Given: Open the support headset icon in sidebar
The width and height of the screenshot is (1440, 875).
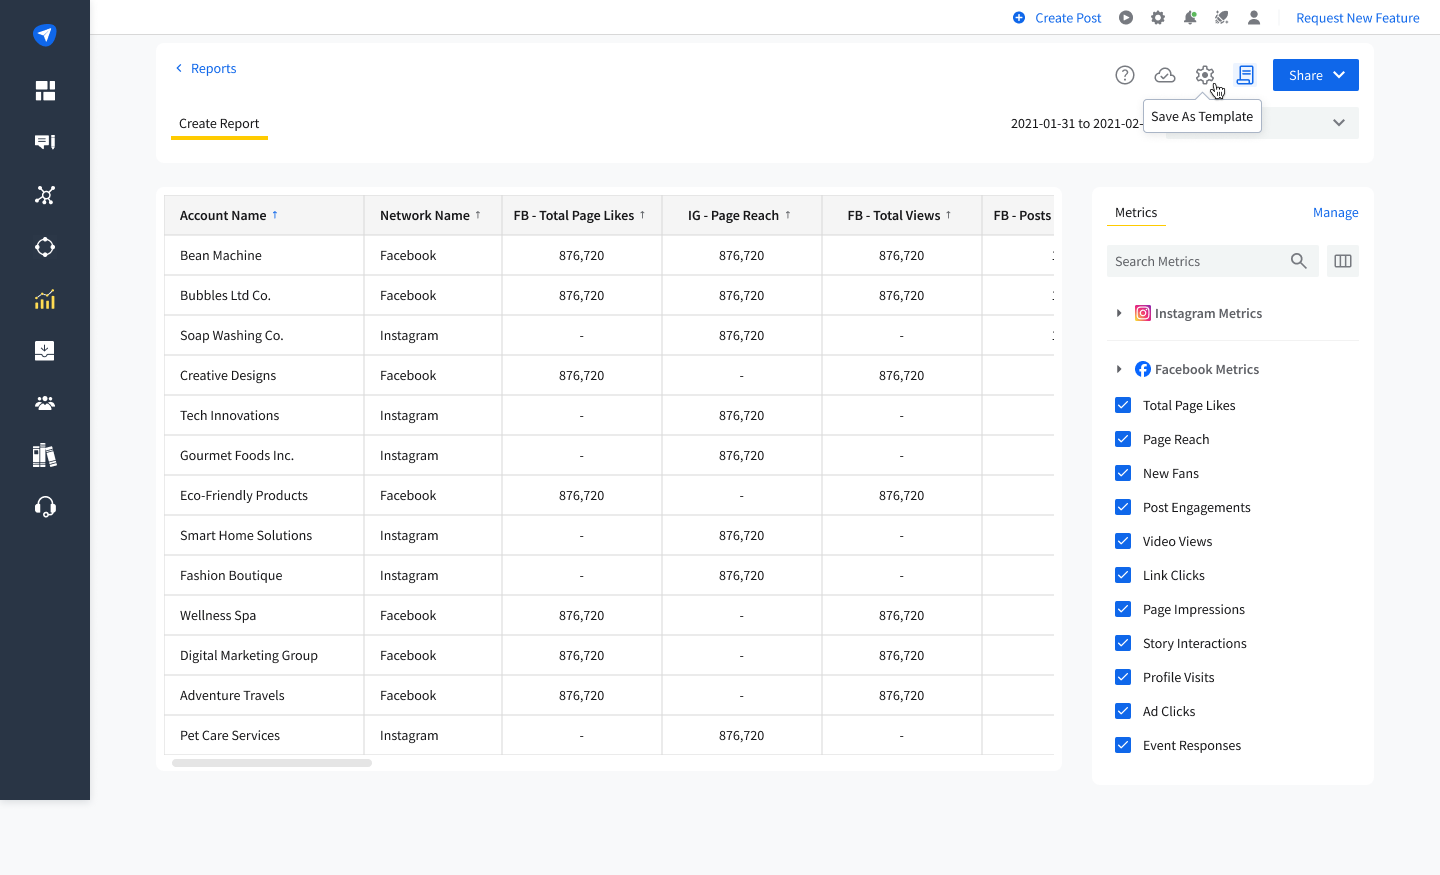Looking at the screenshot, I should 45,507.
